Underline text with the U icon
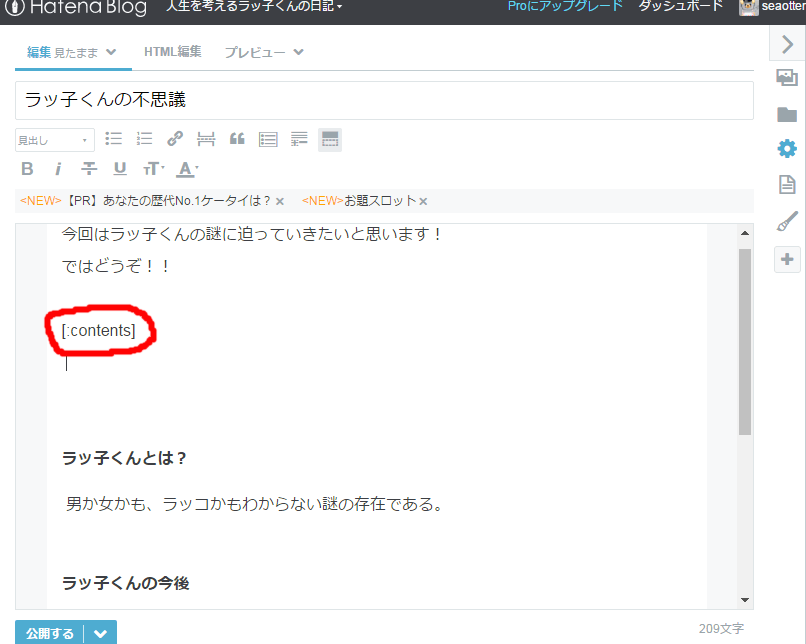The image size is (806, 644). [119, 168]
